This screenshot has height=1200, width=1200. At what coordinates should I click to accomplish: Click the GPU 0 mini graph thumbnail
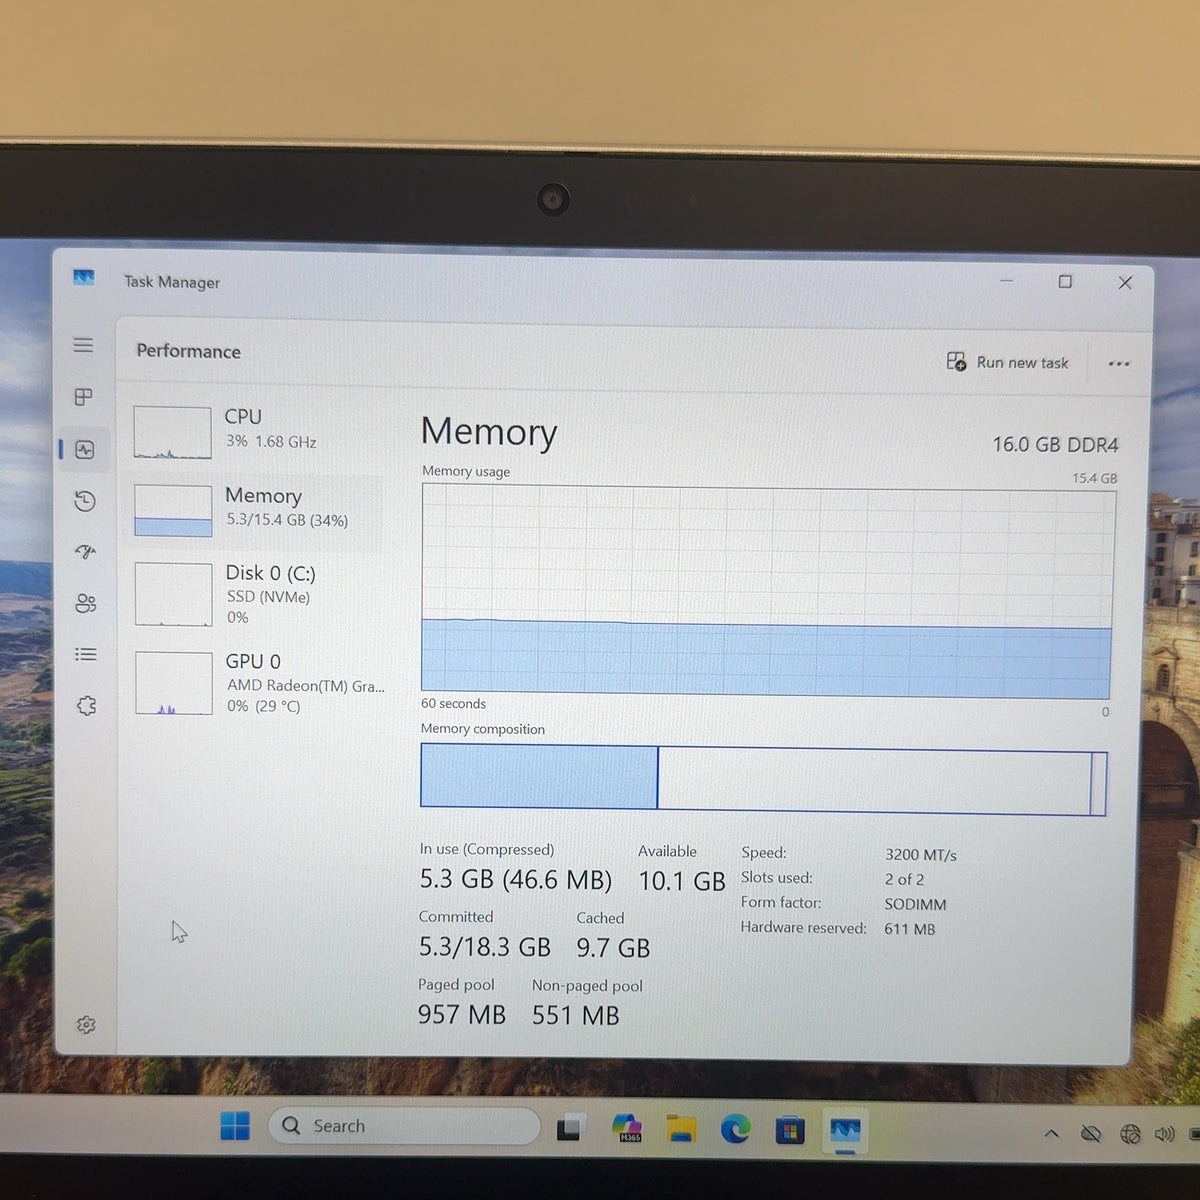tap(174, 683)
